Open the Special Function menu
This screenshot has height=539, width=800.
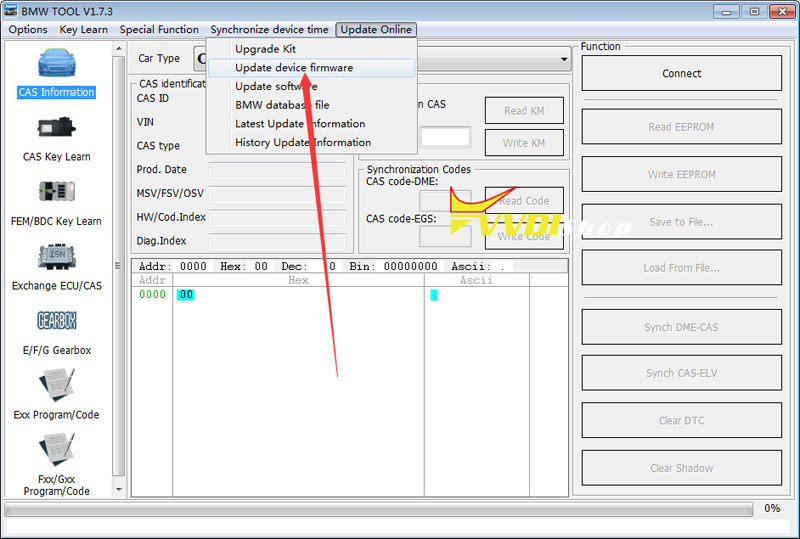click(159, 30)
